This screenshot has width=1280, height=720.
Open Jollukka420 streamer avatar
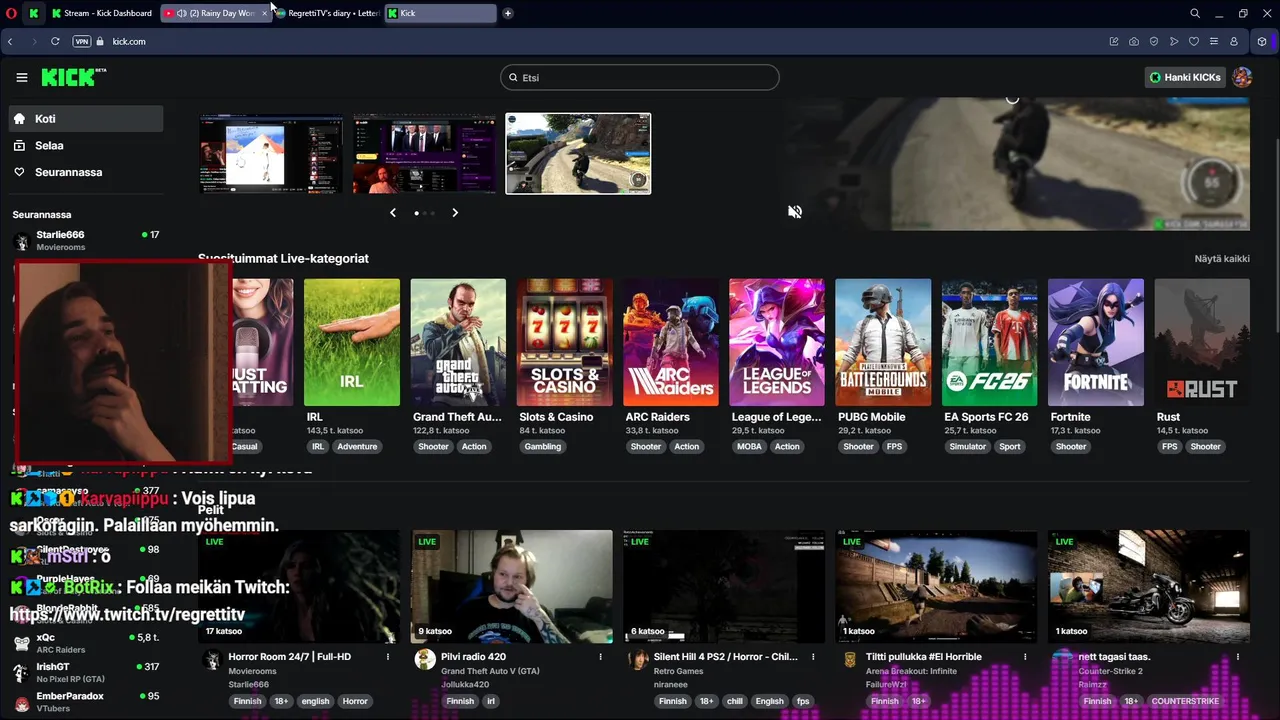424,659
